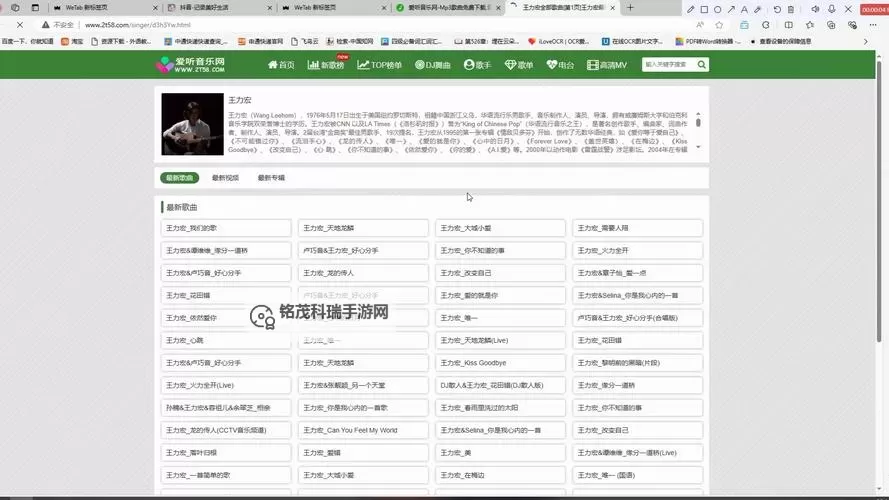Select the arrow annotation tool
The height and width of the screenshot is (500, 889).
point(731,9)
